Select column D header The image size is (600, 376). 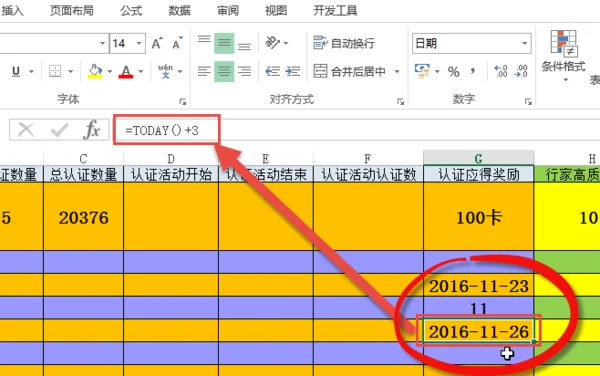(171, 158)
